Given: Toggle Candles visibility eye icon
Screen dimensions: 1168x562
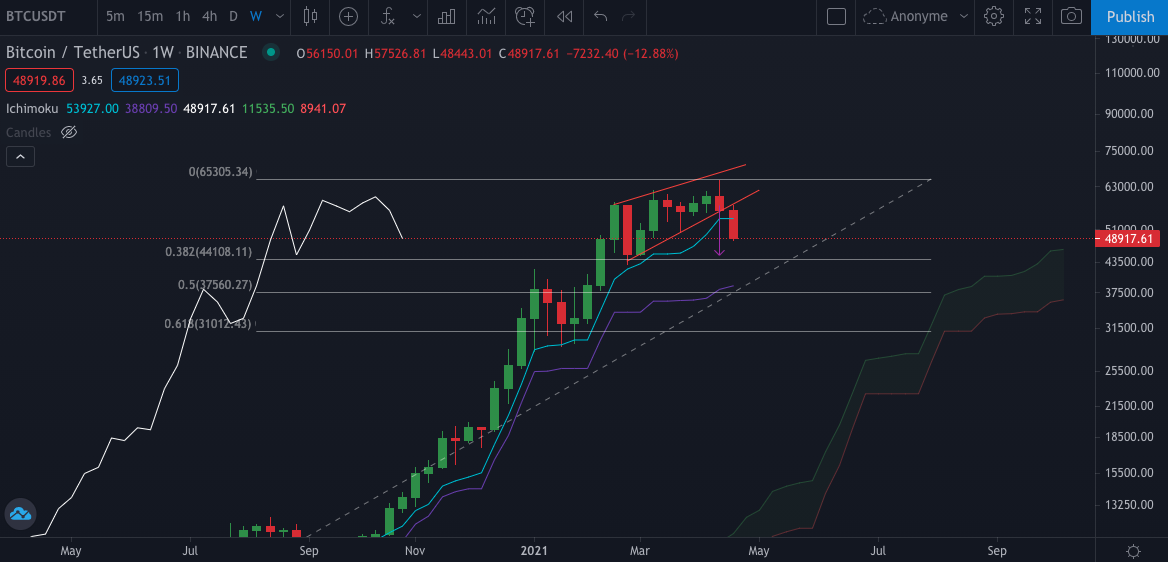Looking at the screenshot, I should click(69, 133).
